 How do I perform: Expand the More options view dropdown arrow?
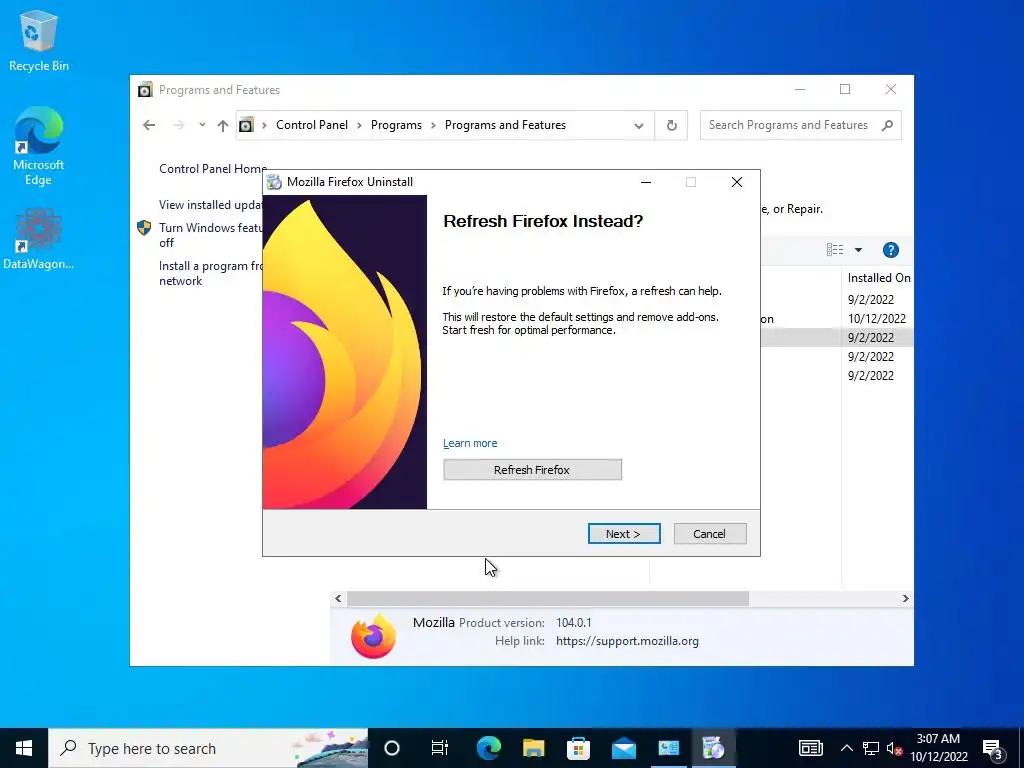[x=858, y=249]
